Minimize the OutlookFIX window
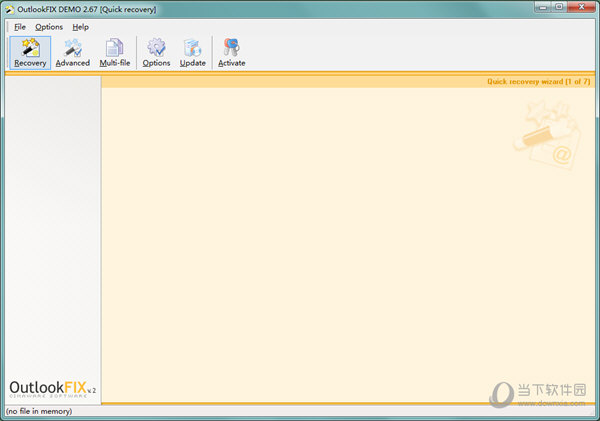Screen dimensions: 600x421 pyautogui.click(x=543, y=7)
